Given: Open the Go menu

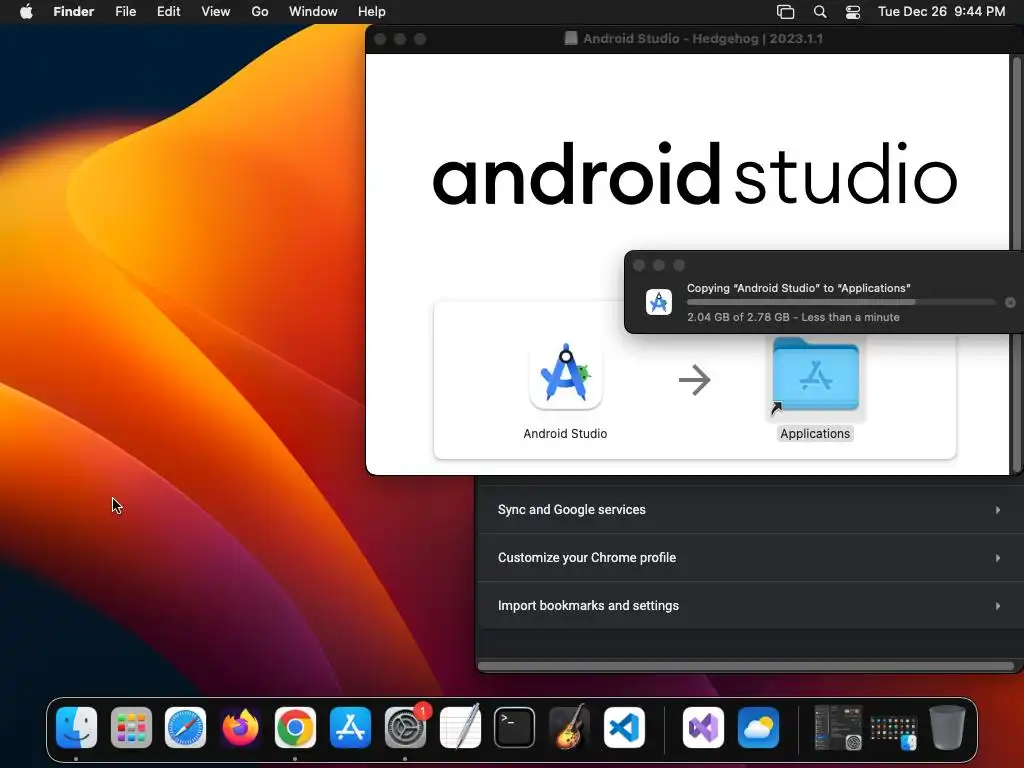Looking at the screenshot, I should point(260,12).
